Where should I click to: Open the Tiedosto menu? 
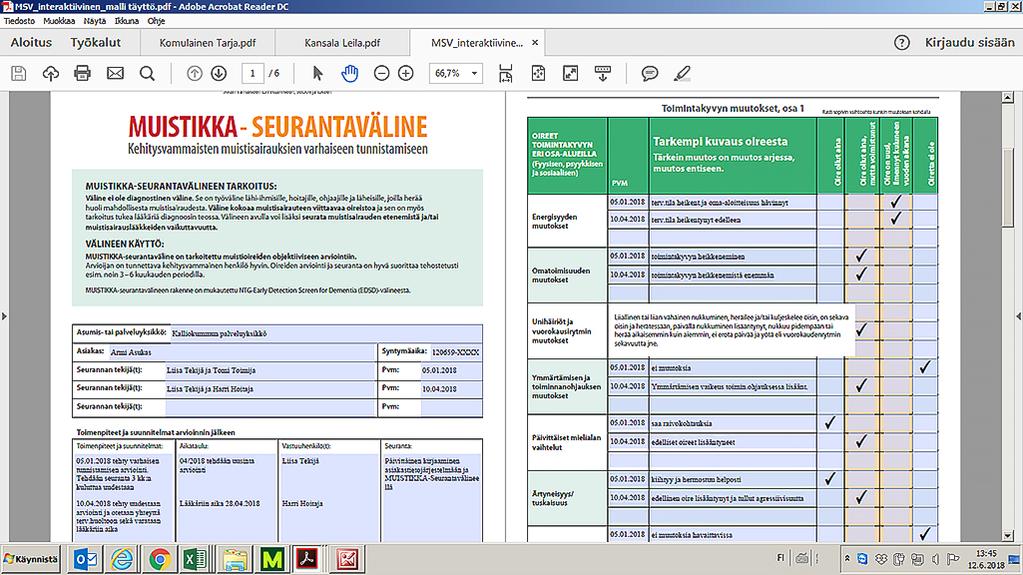(20, 21)
